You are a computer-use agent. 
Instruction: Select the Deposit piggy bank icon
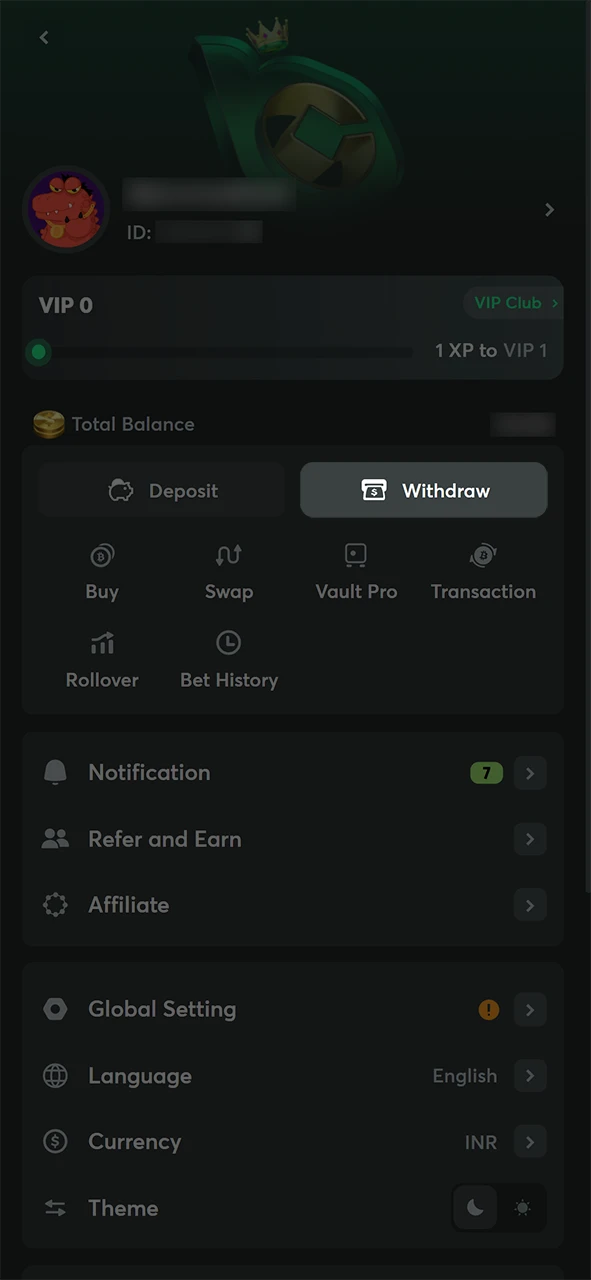coord(121,490)
